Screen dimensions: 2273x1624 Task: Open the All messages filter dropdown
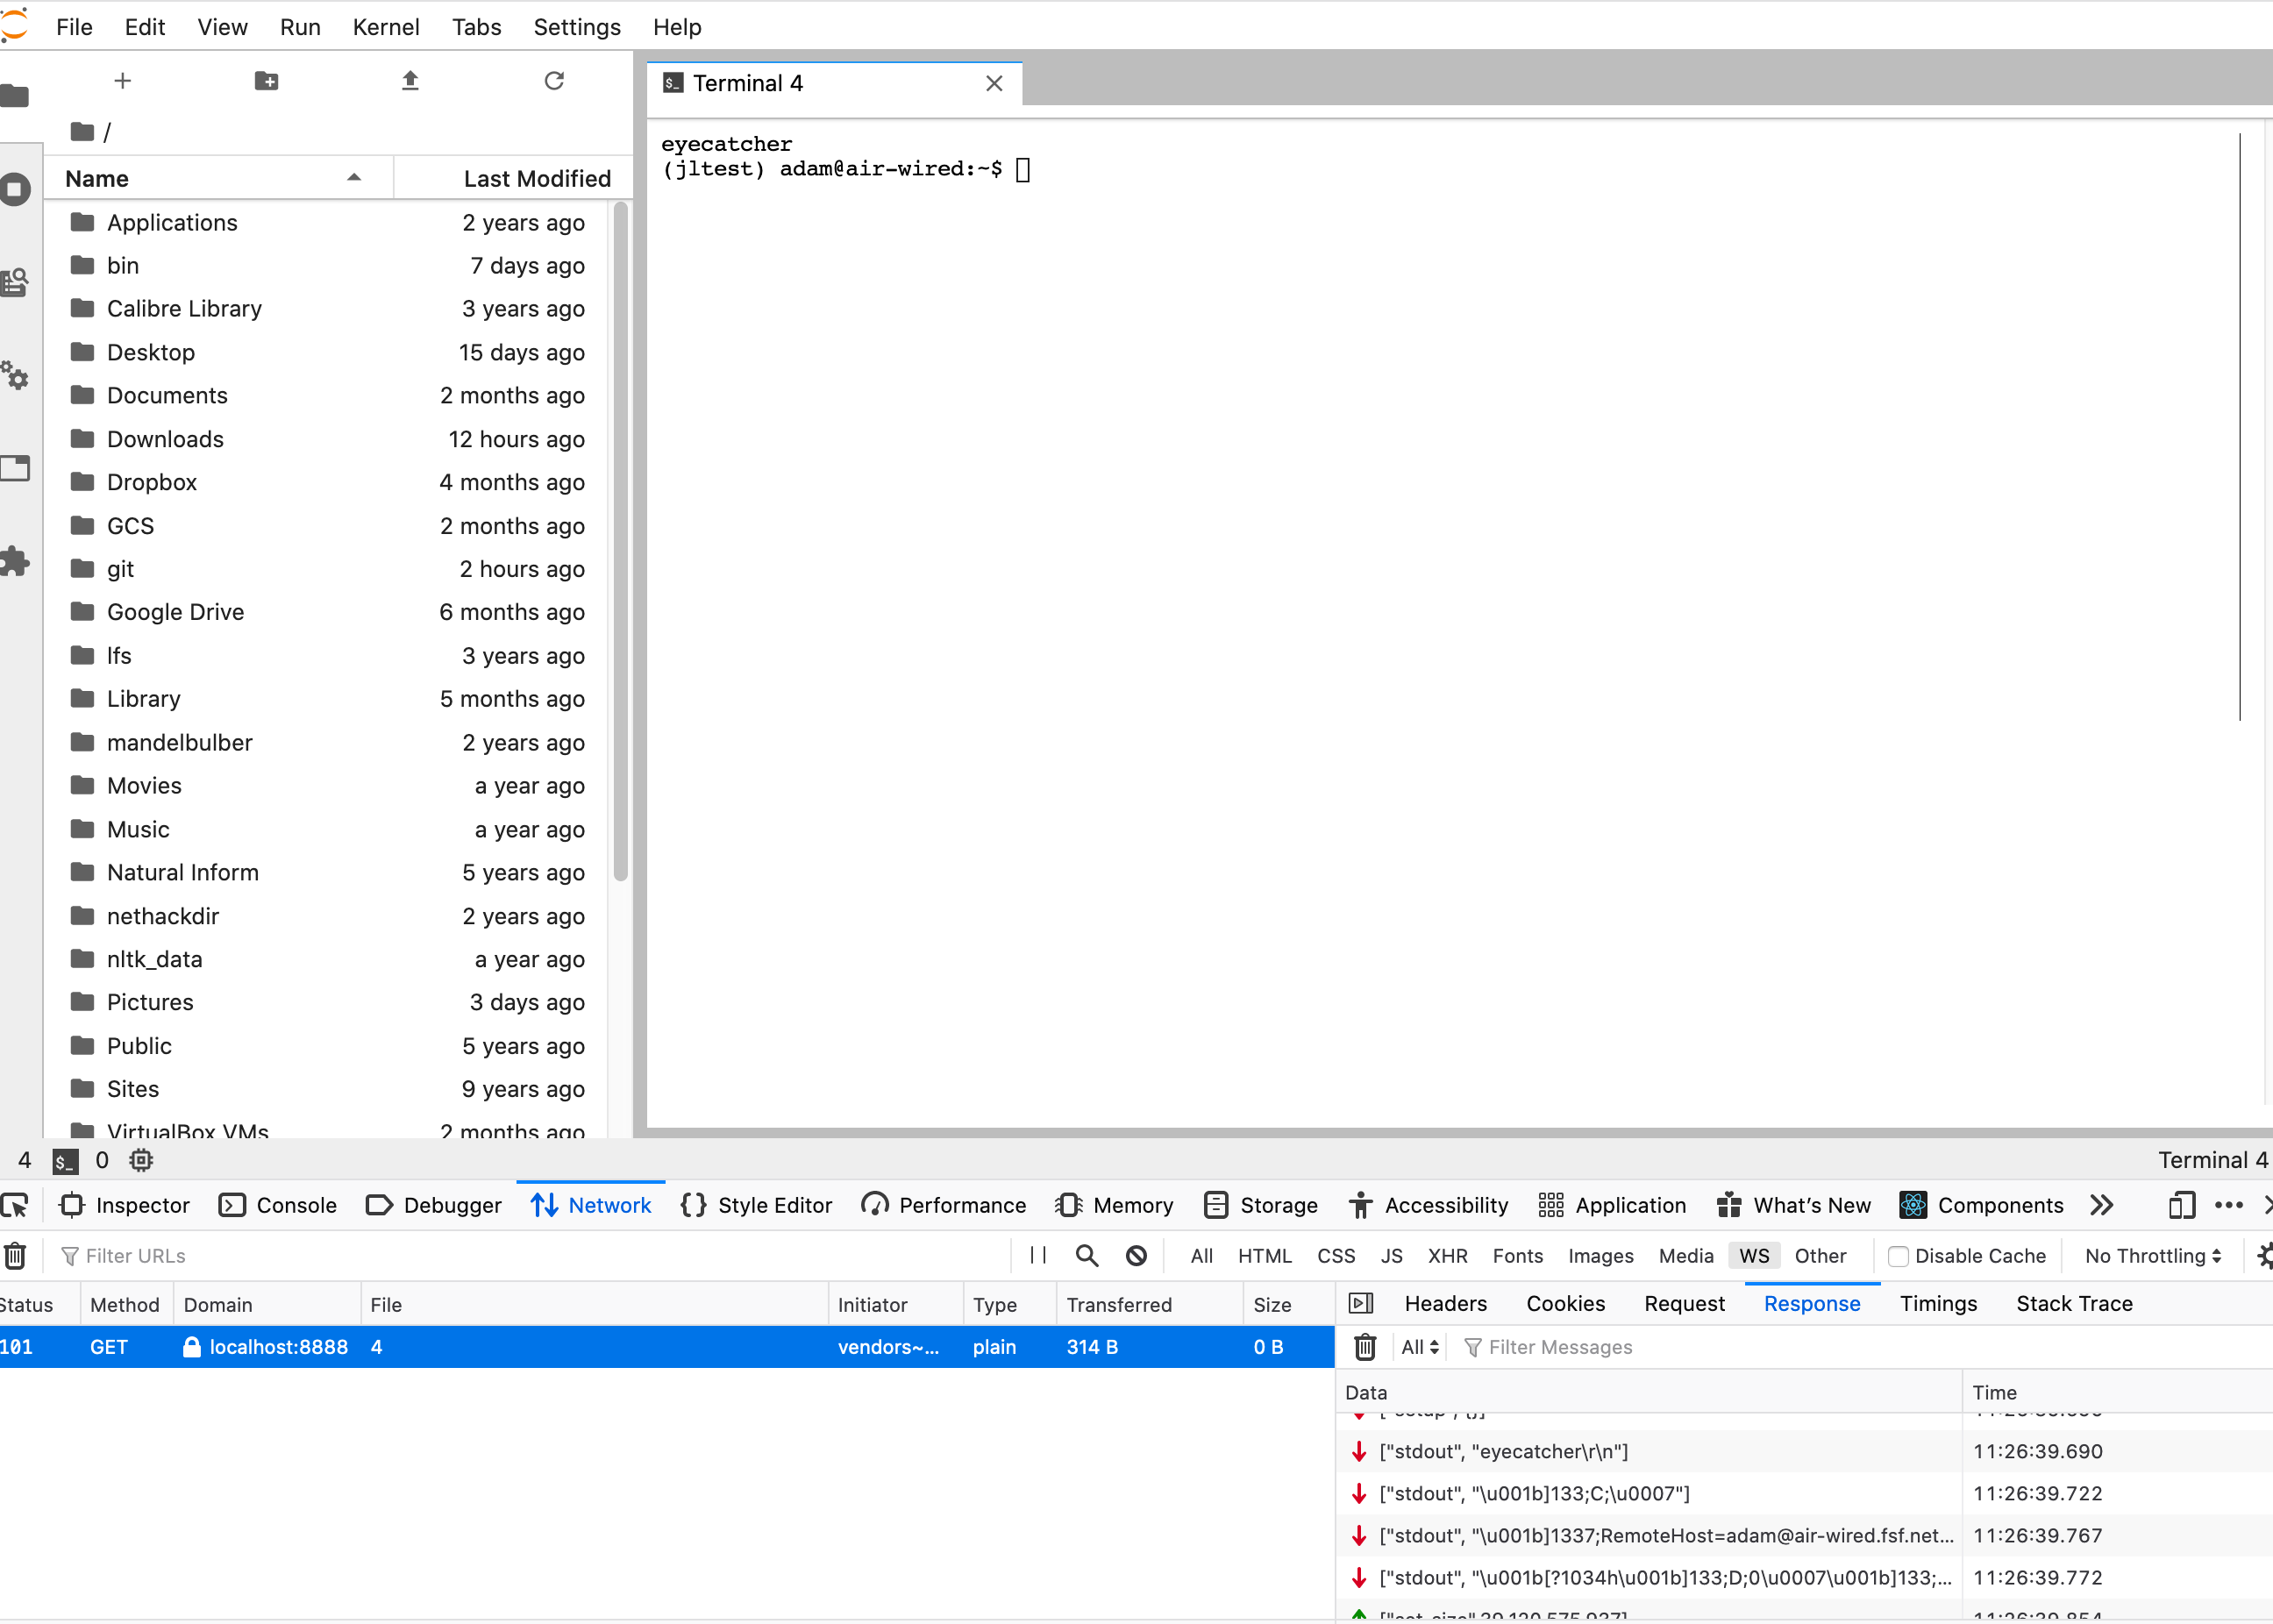click(x=1419, y=1347)
